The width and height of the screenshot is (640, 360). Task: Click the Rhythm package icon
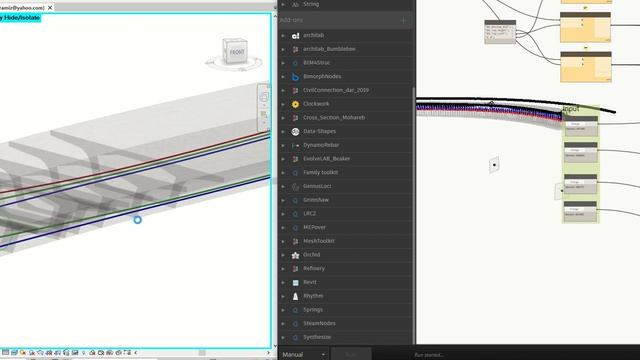(x=296, y=296)
